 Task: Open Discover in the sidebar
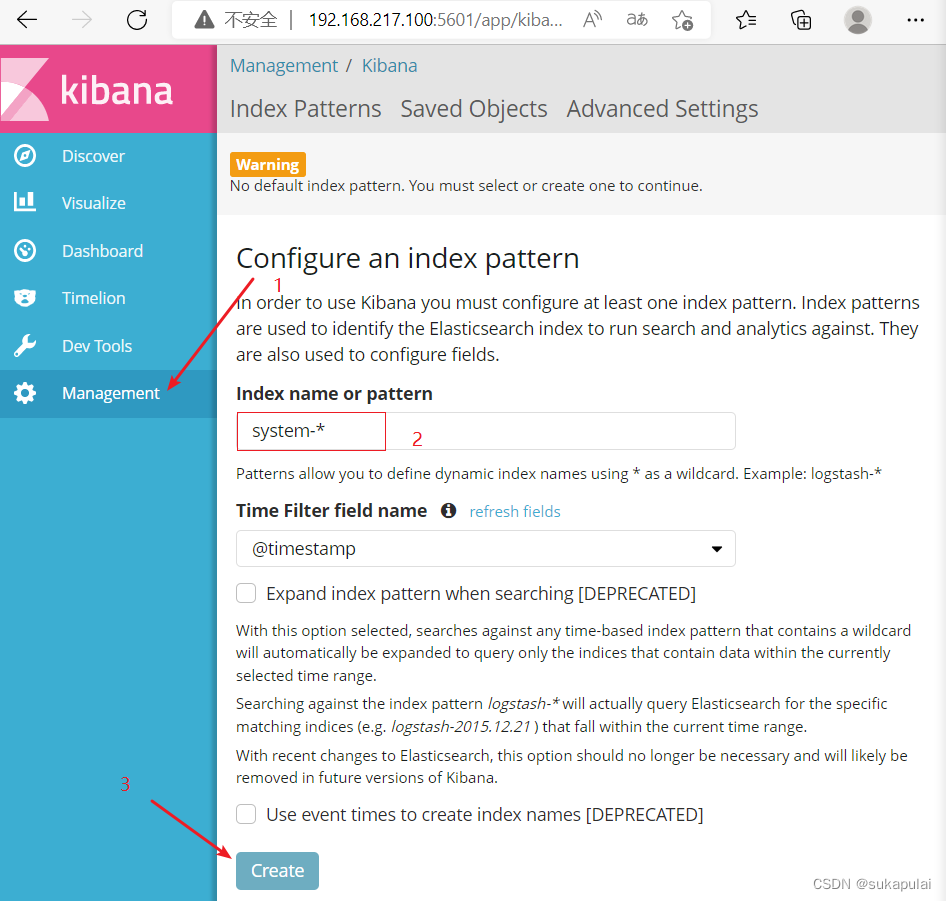pyautogui.click(x=108, y=156)
